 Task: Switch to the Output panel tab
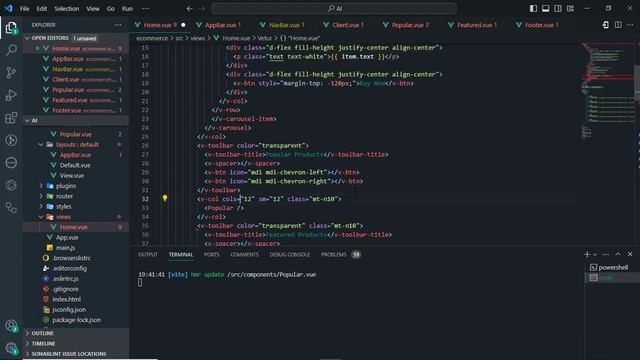[x=148, y=254]
